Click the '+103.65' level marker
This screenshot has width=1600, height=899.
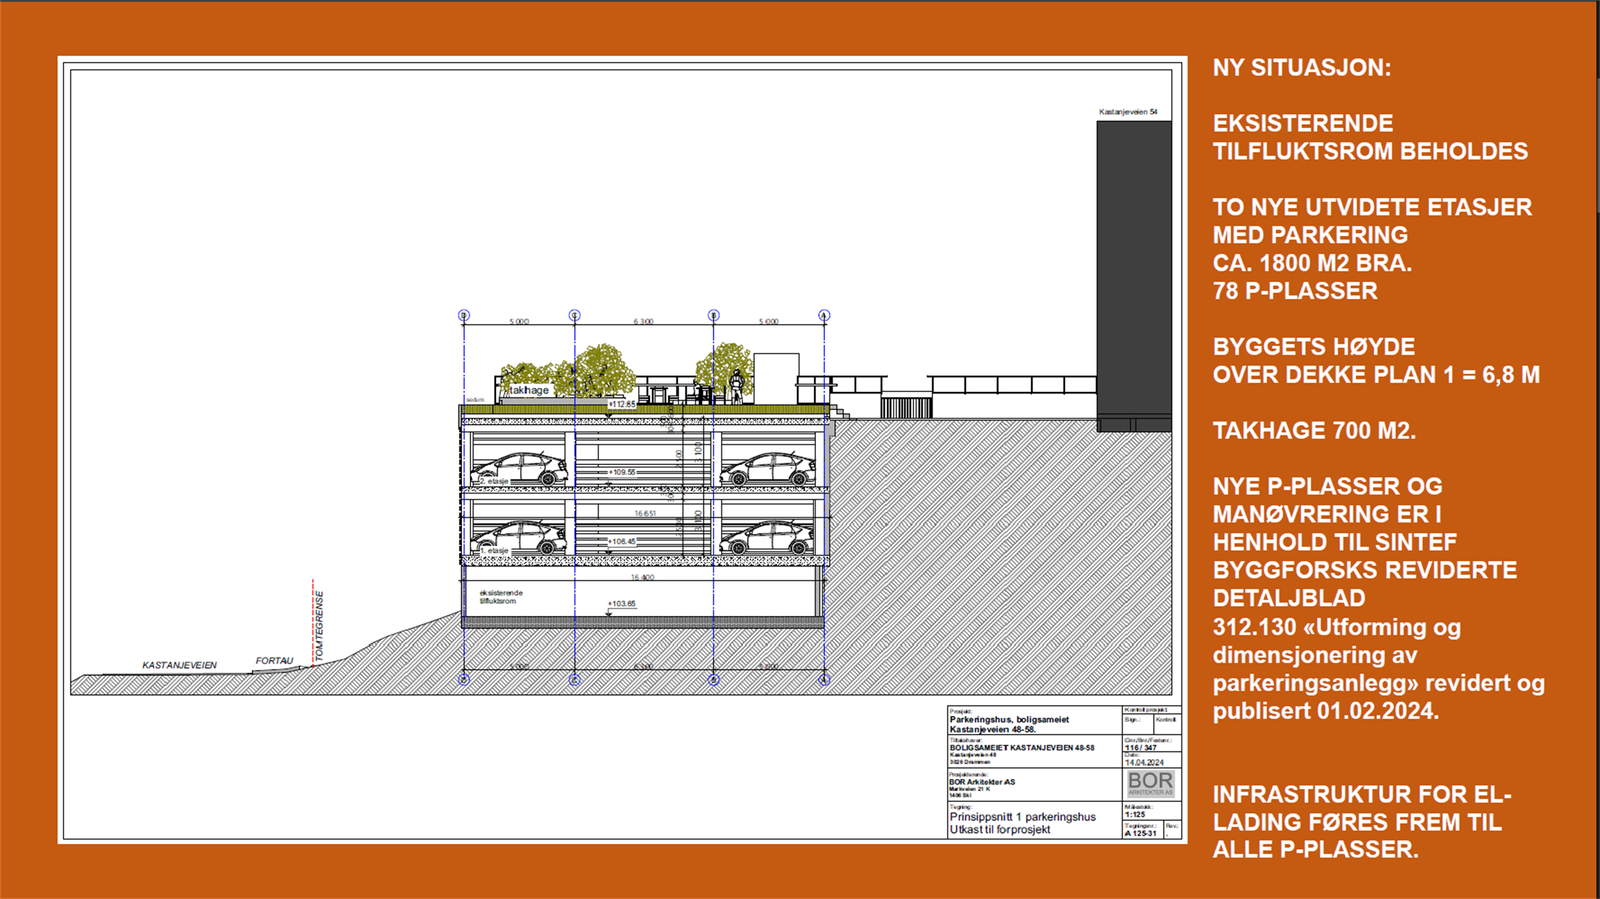coord(622,603)
